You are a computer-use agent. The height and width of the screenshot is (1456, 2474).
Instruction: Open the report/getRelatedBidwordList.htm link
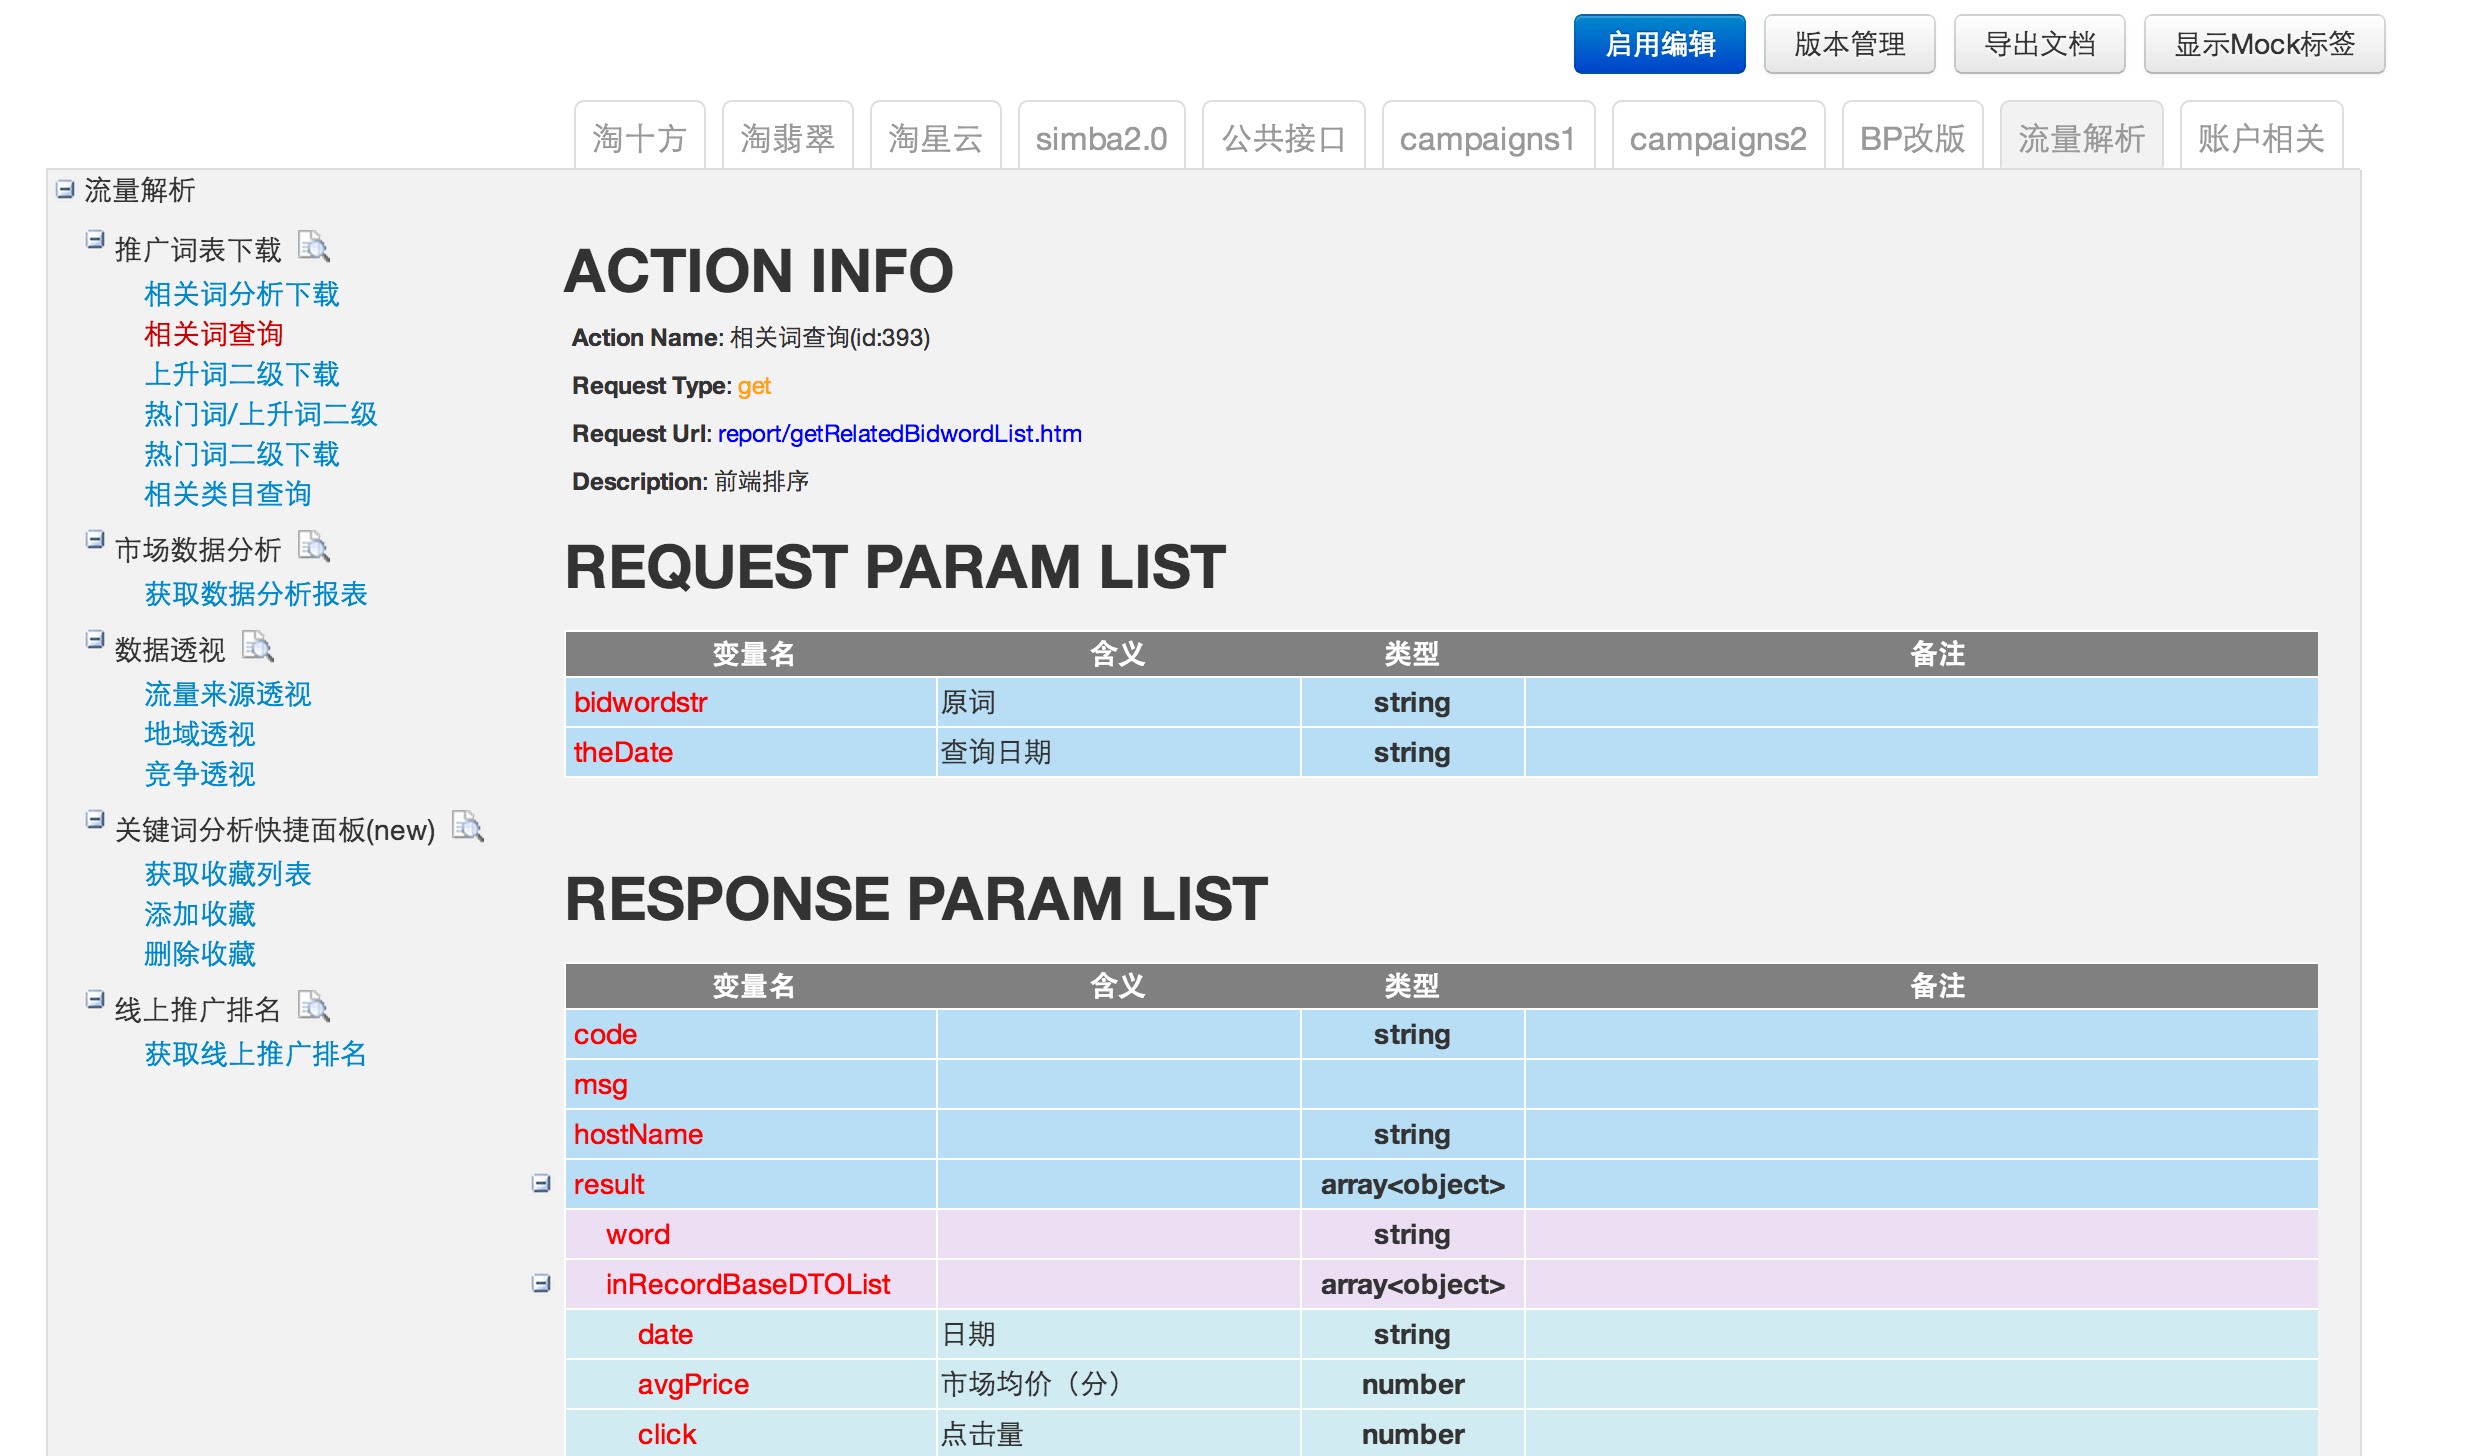coord(898,433)
